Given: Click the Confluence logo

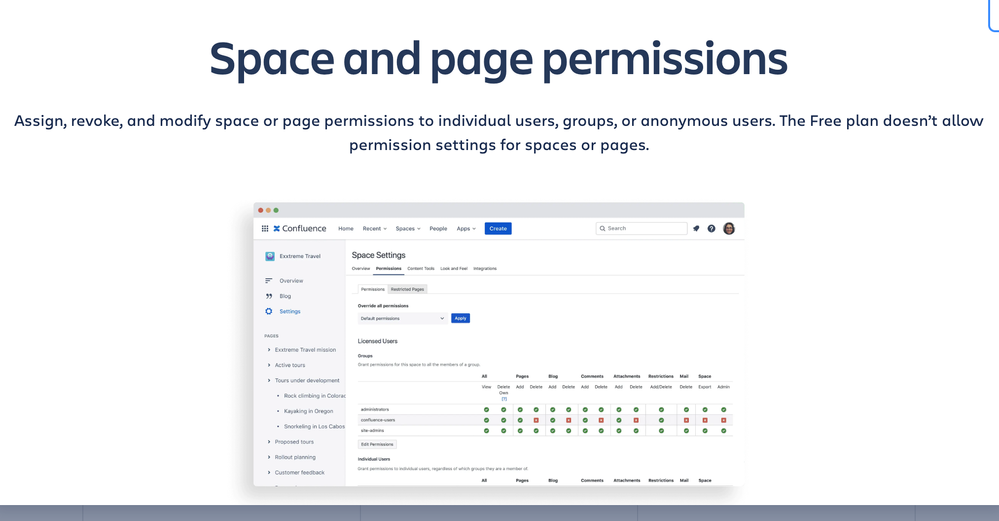Looking at the screenshot, I should (299, 229).
